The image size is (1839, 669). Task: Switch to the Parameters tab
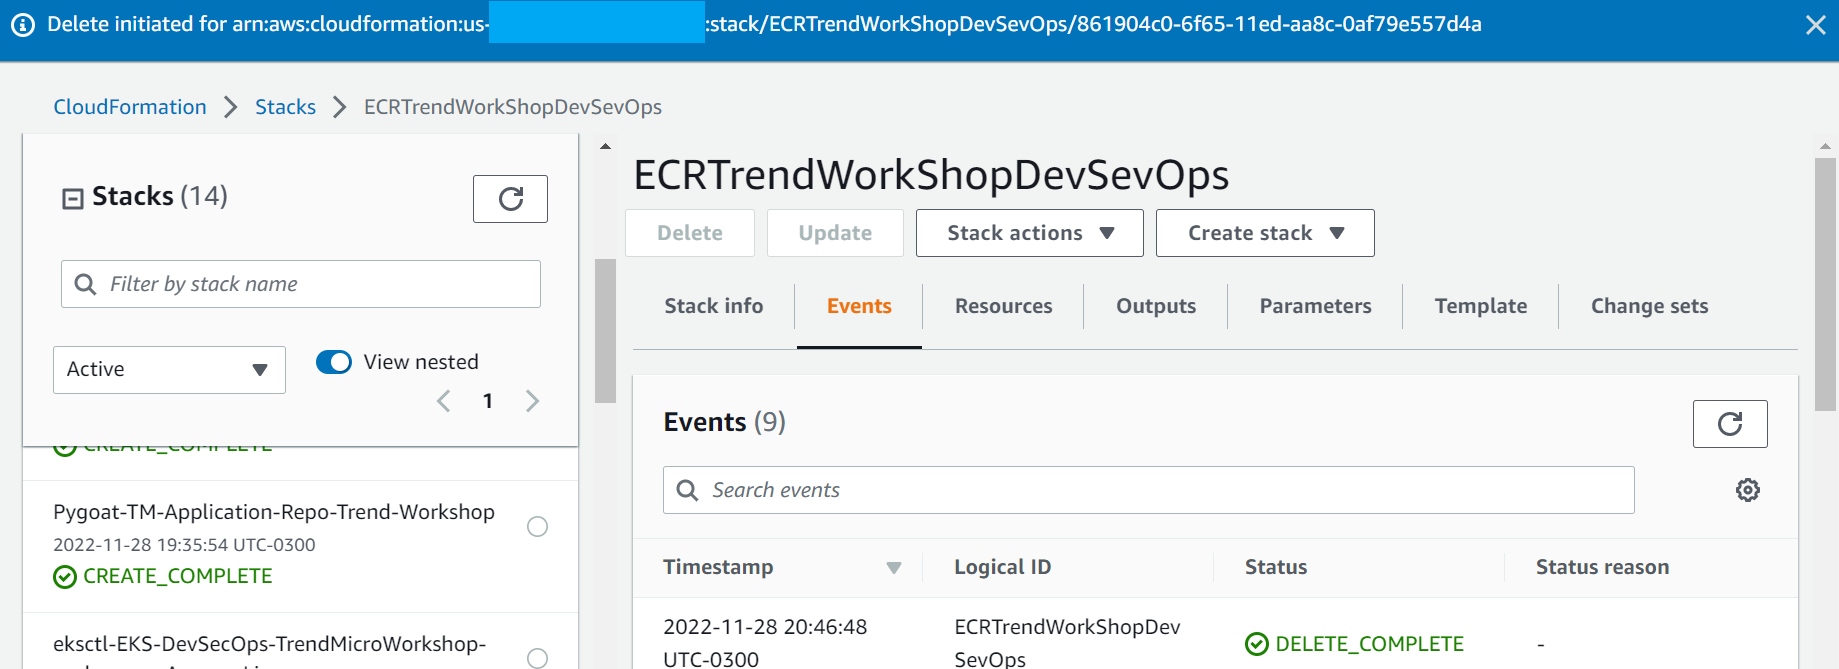1315,306
